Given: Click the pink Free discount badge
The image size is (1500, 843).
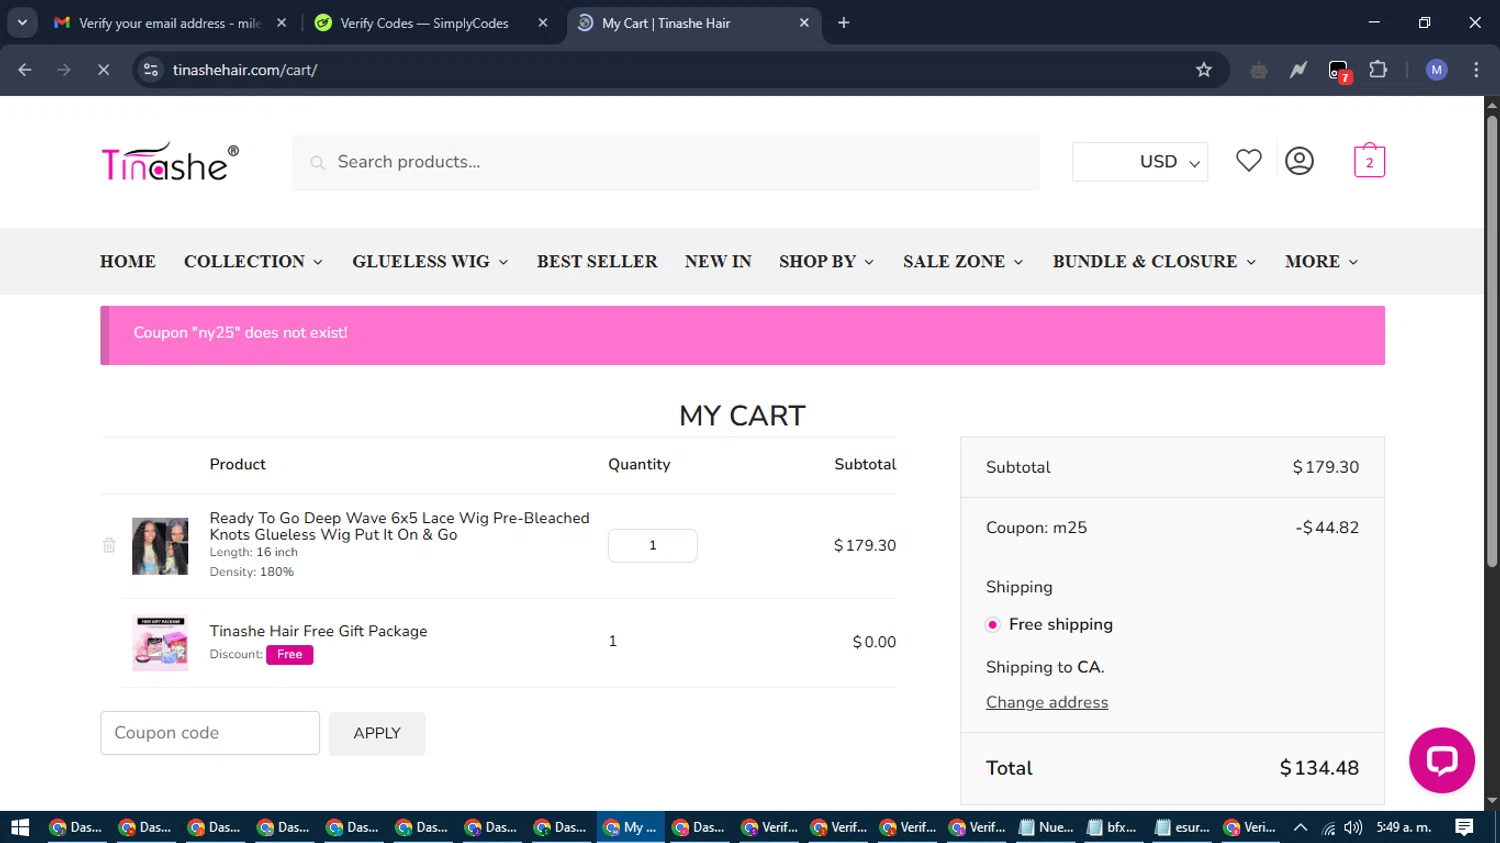Looking at the screenshot, I should click(x=289, y=654).
